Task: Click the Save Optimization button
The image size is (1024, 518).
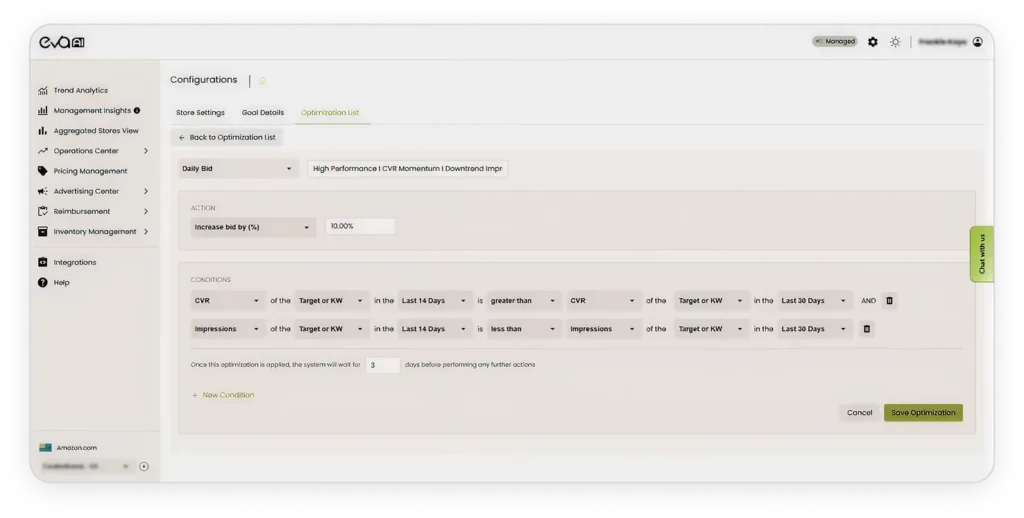Action: [923, 412]
